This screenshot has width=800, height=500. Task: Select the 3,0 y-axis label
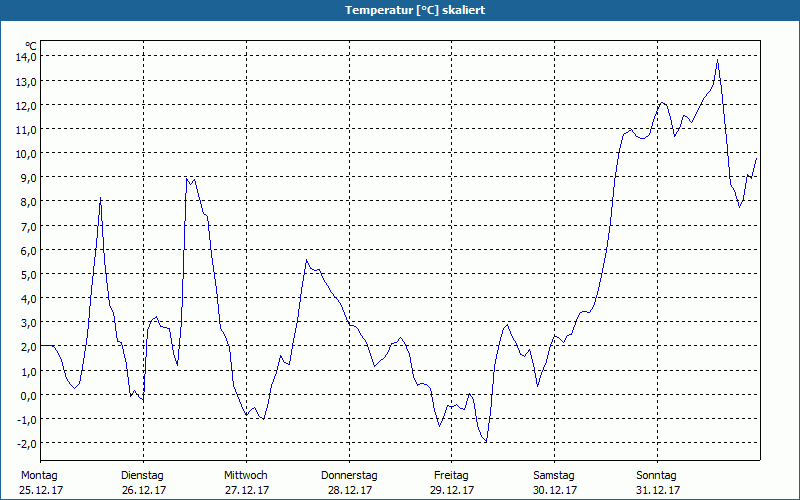click(x=28, y=322)
